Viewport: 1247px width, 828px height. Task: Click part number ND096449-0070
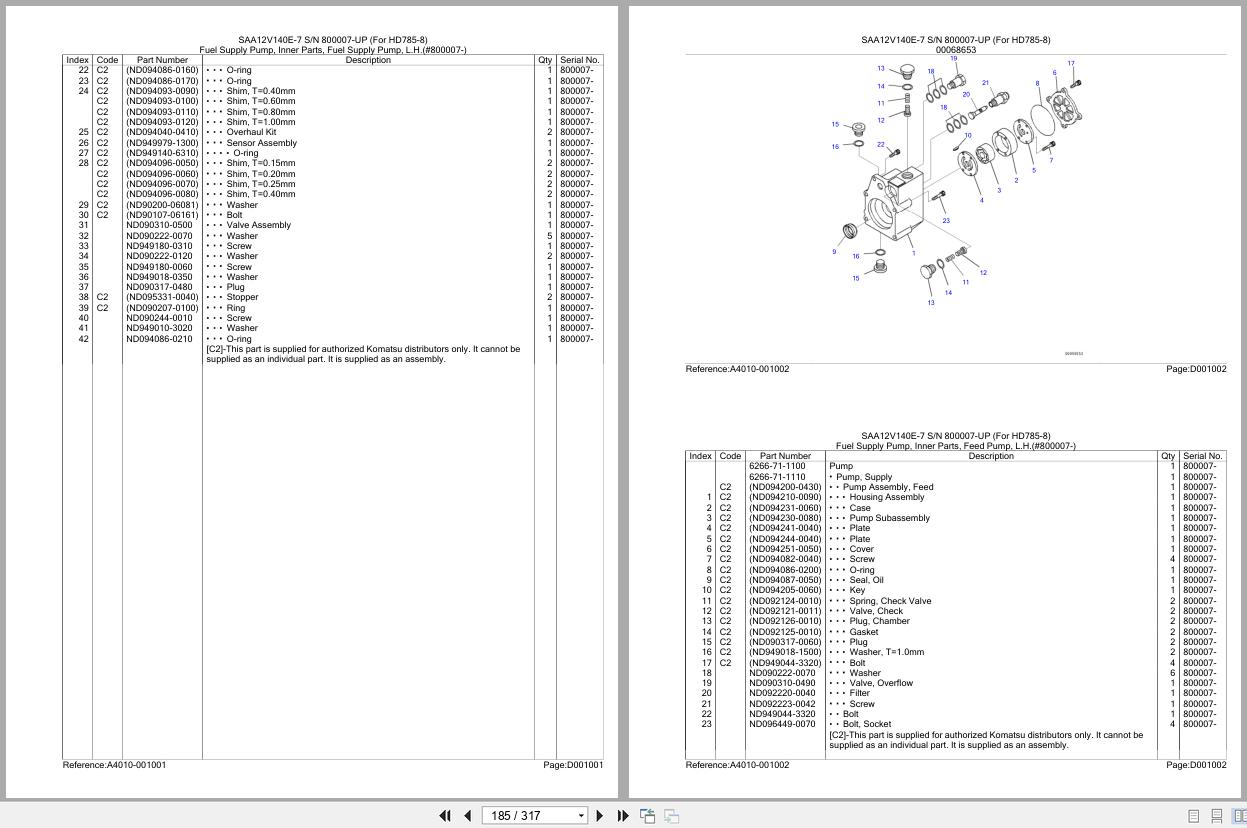(782, 724)
